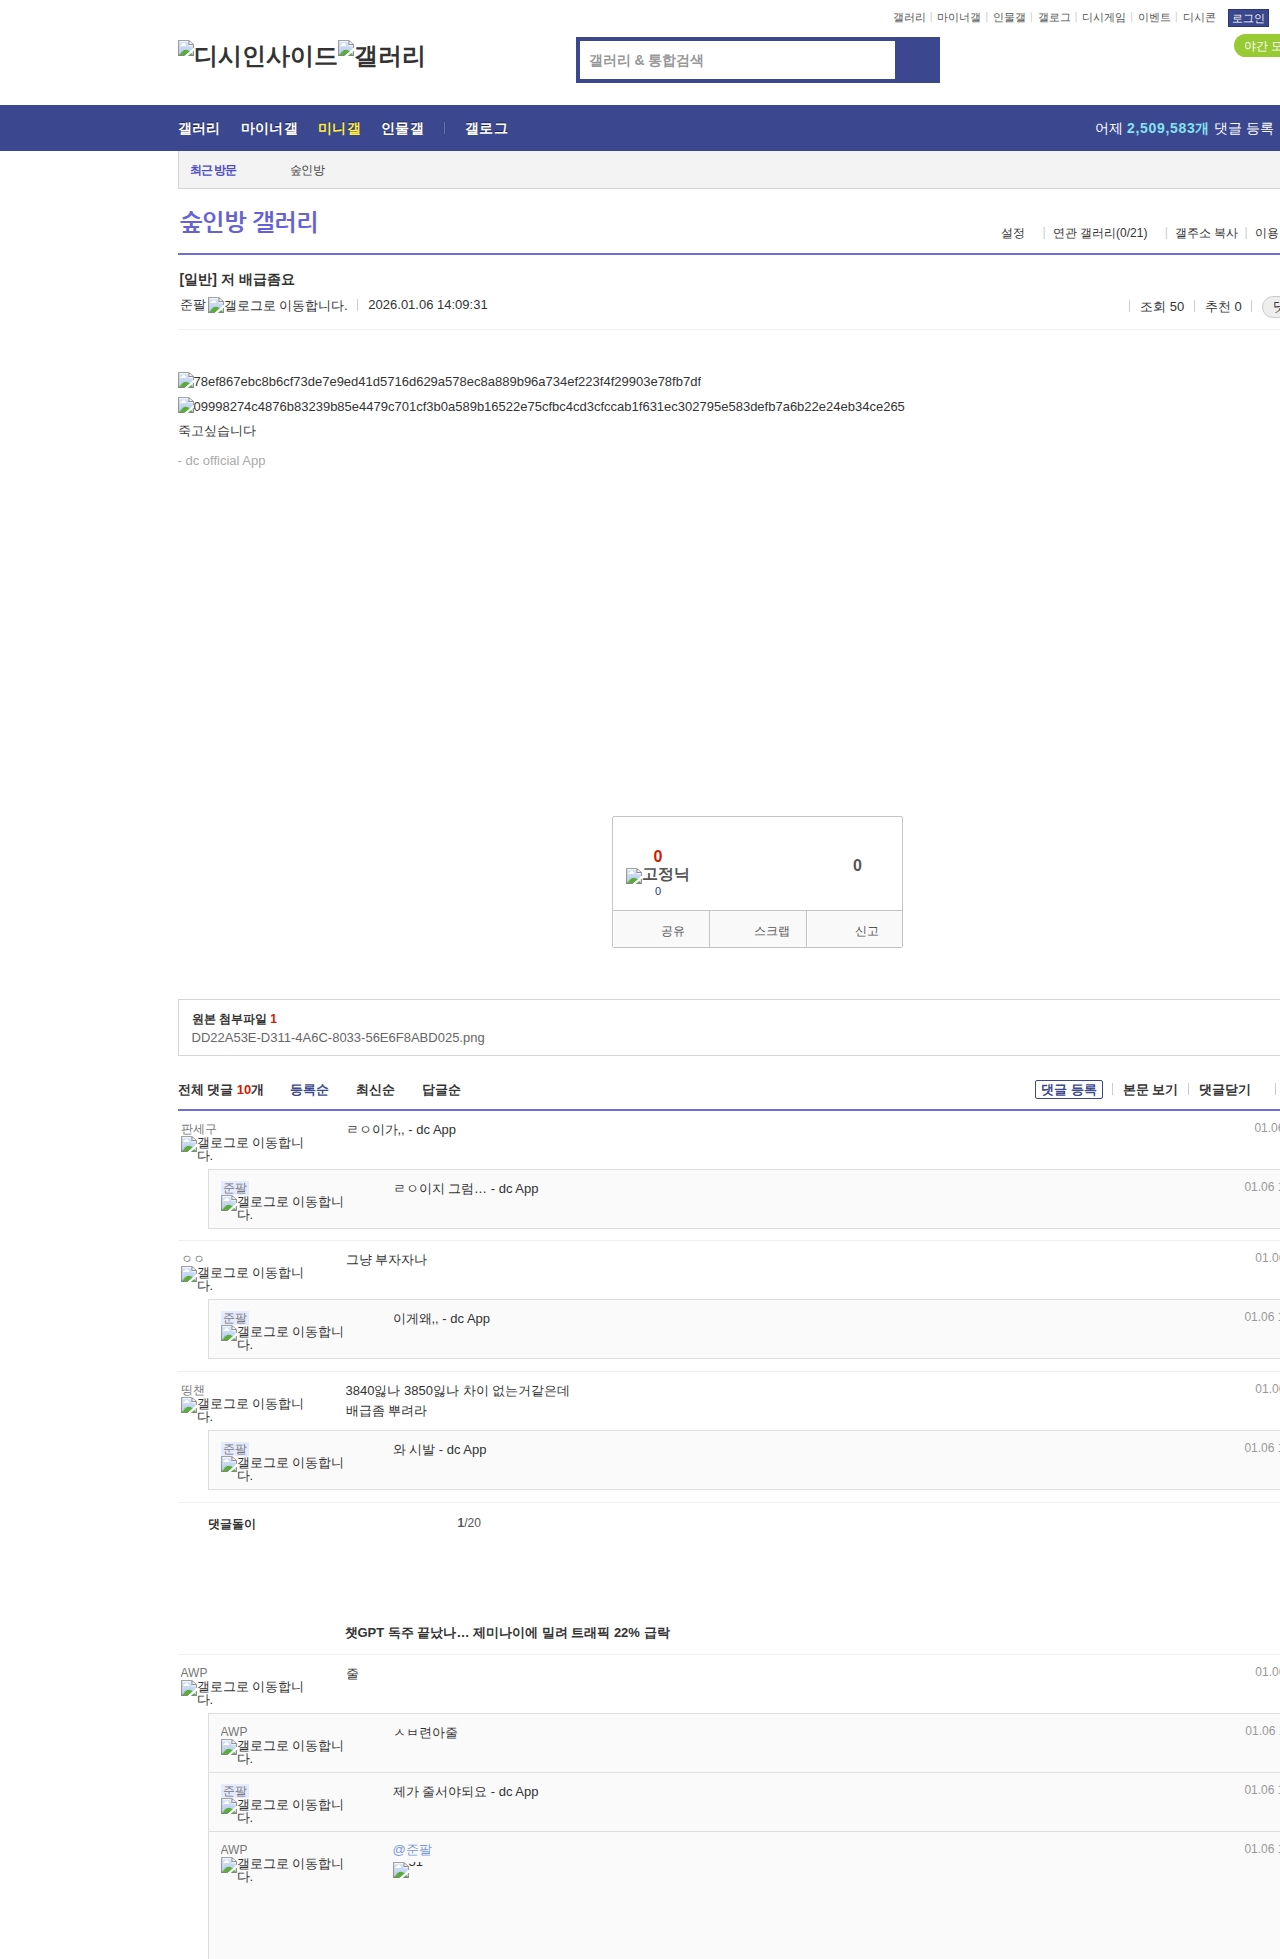Click the comment '3840있나 3850있나 차이 없는거같은데'

pos(457,1391)
